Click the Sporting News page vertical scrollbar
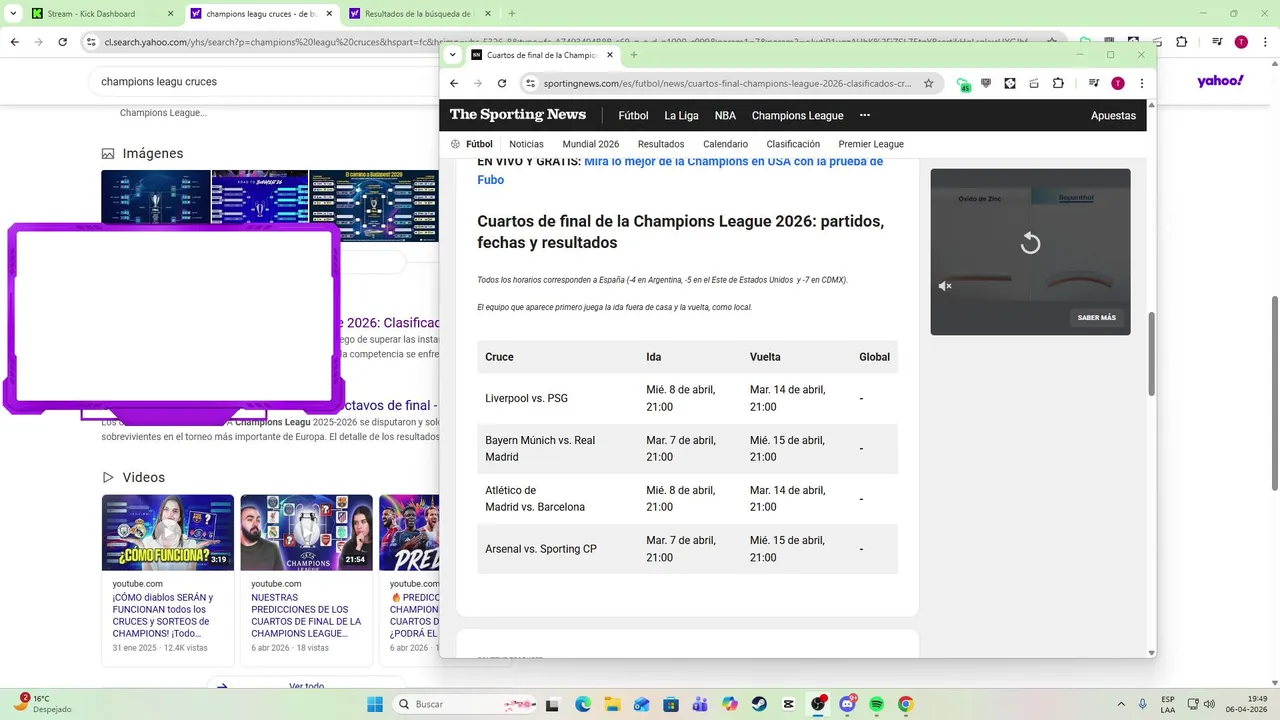Image resolution: width=1280 pixels, height=720 pixels. [1151, 353]
